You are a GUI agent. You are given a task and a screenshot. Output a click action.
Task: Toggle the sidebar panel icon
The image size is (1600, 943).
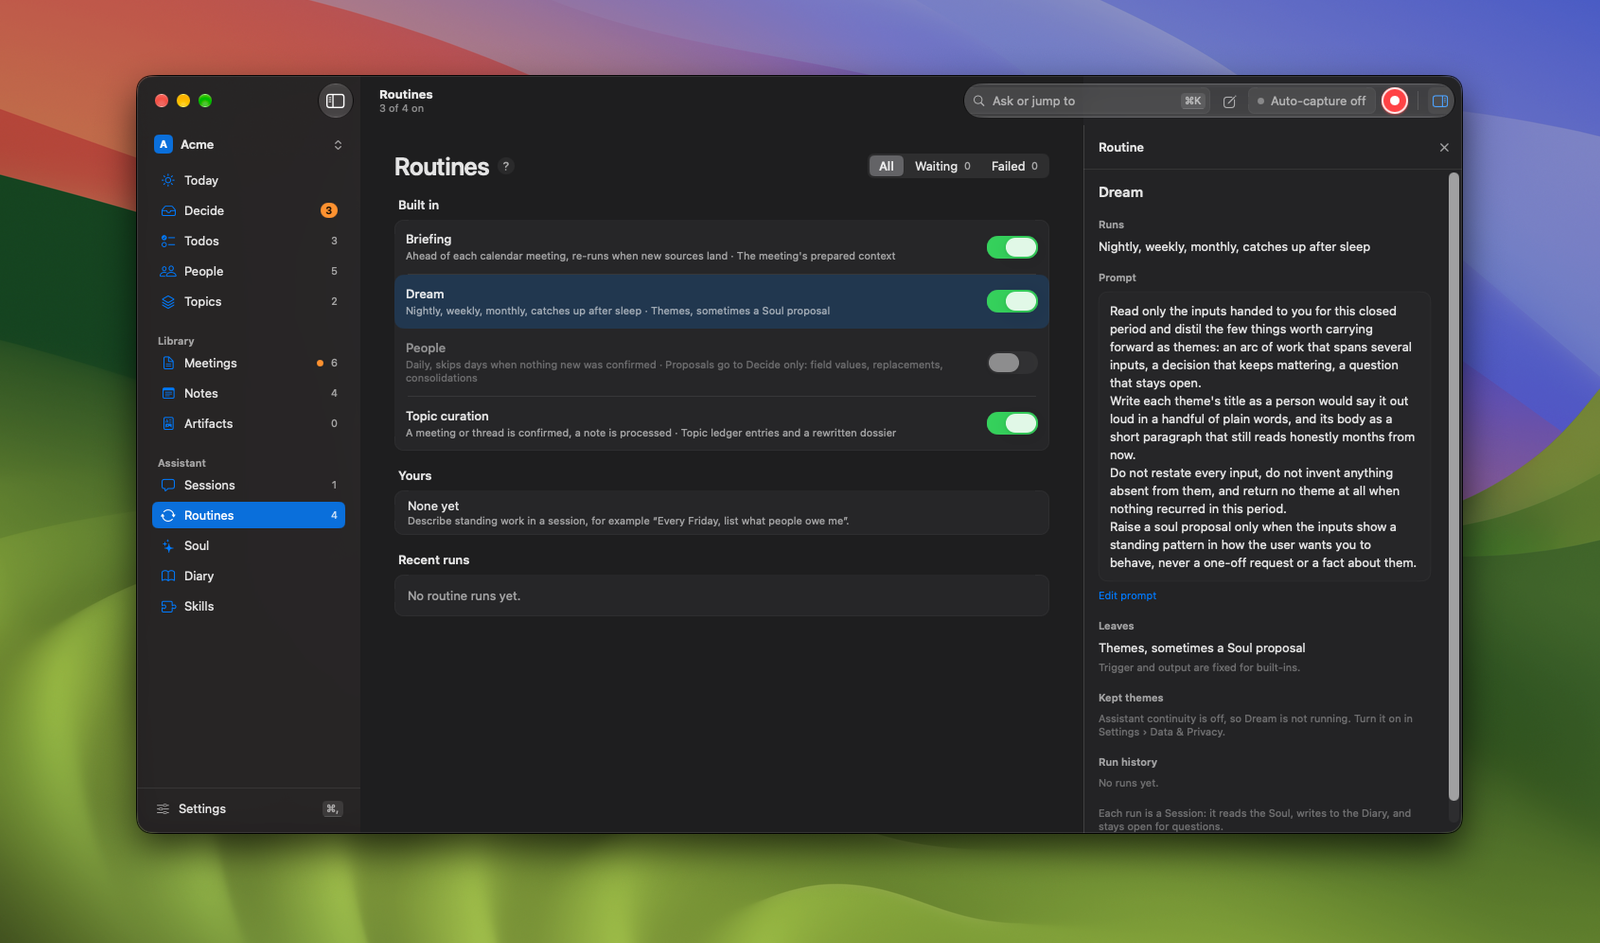tap(336, 101)
